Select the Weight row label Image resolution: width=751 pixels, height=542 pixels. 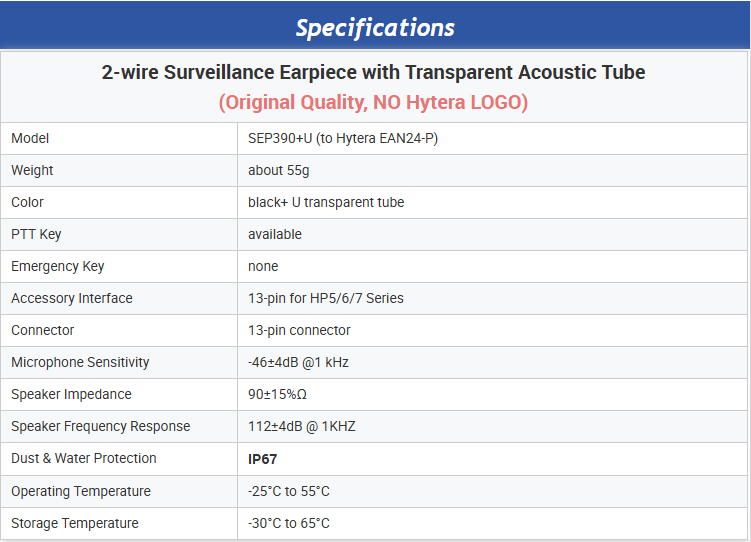point(32,170)
